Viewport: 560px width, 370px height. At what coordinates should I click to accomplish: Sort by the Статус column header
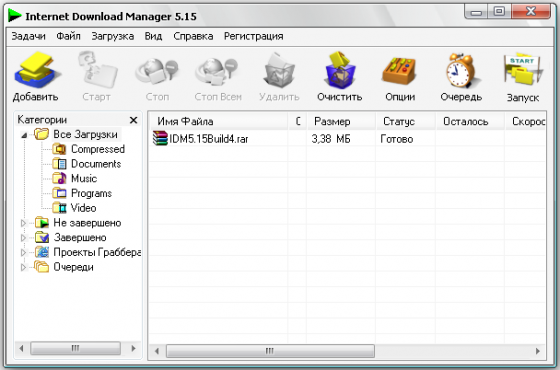click(x=406, y=121)
